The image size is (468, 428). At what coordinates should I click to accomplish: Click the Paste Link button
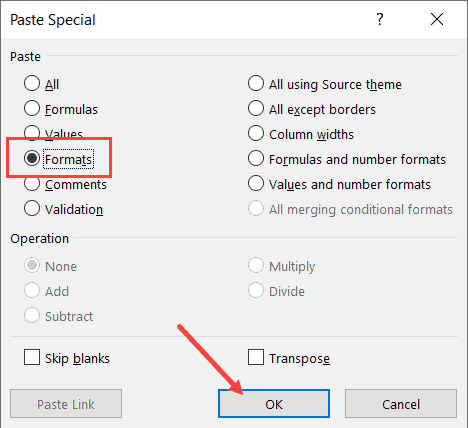pyautogui.click(x=66, y=404)
